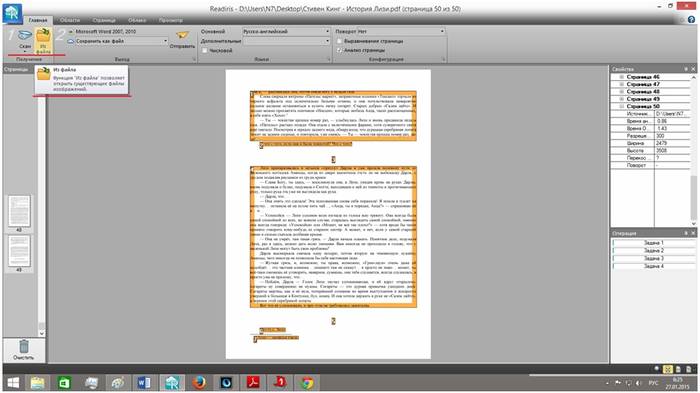The width and height of the screenshot is (700, 393).
Task: Switch to the Области ribbon tab
Action: (x=70, y=20)
